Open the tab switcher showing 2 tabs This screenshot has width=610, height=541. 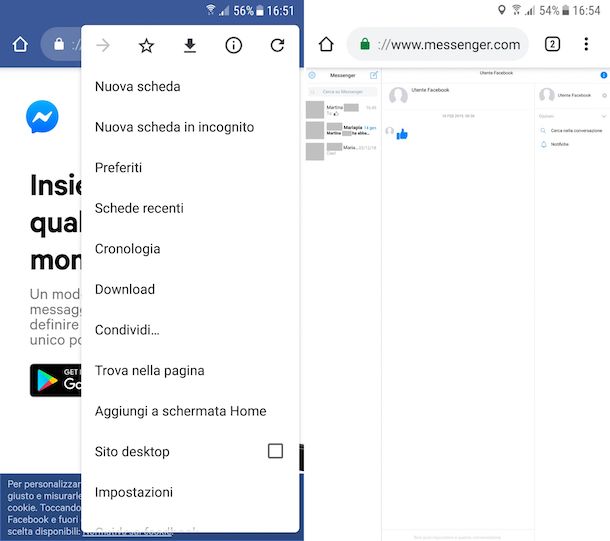[x=552, y=44]
